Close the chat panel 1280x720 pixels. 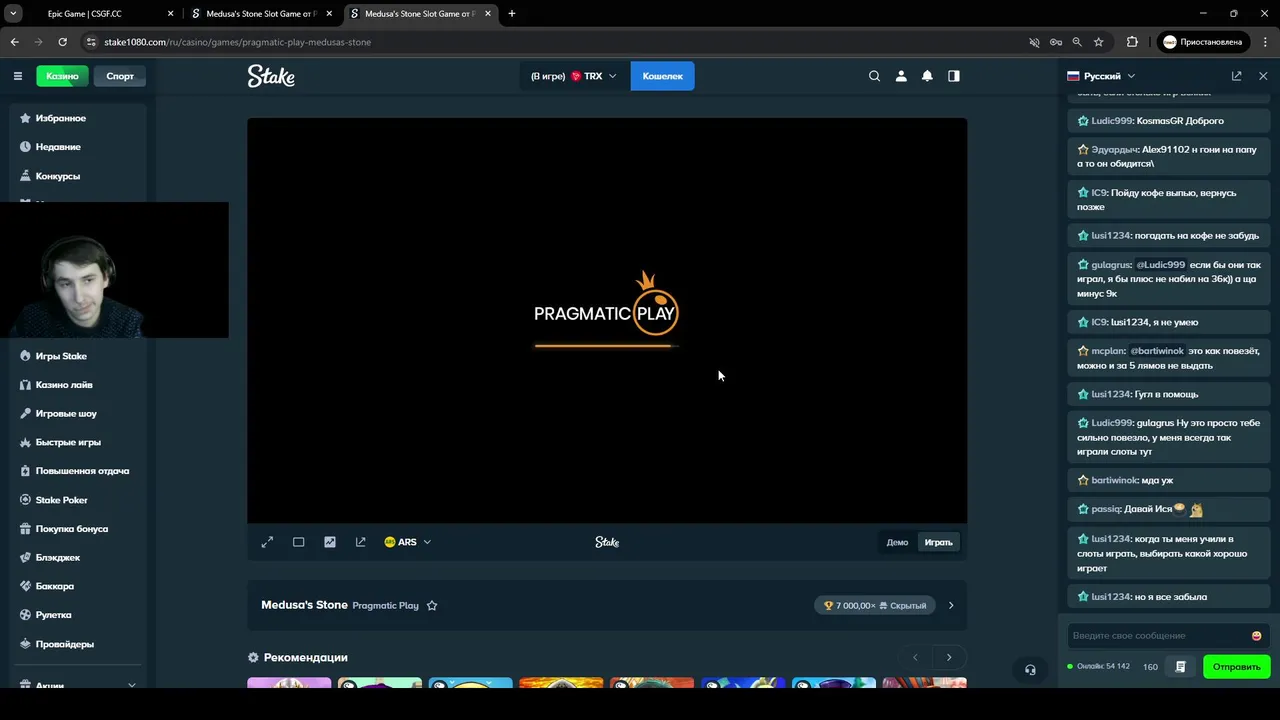click(1263, 76)
